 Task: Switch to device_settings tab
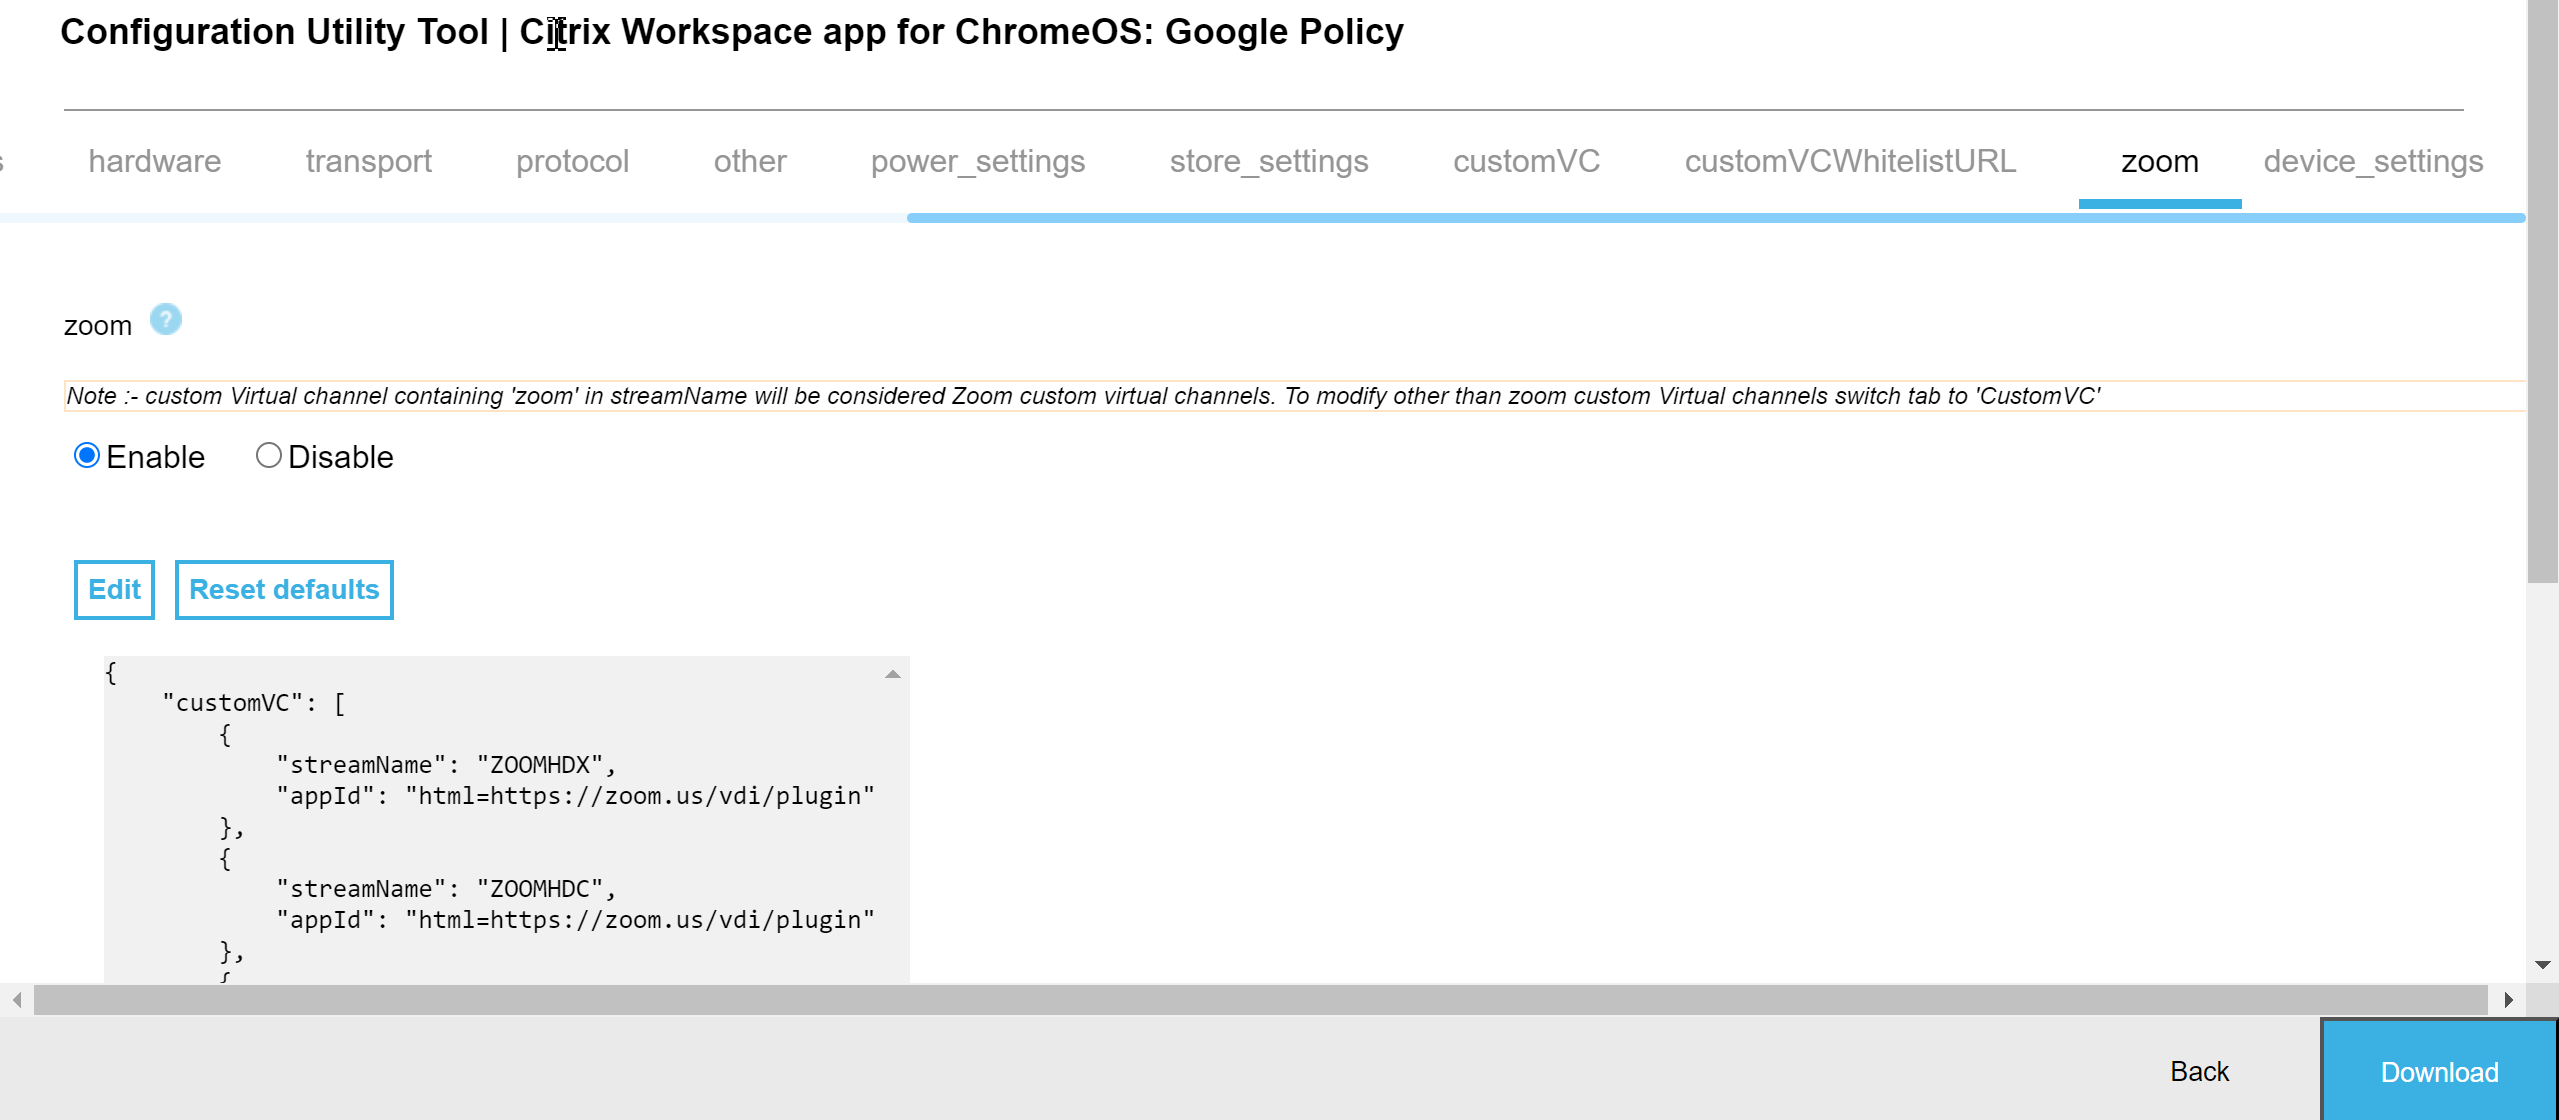2372,161
